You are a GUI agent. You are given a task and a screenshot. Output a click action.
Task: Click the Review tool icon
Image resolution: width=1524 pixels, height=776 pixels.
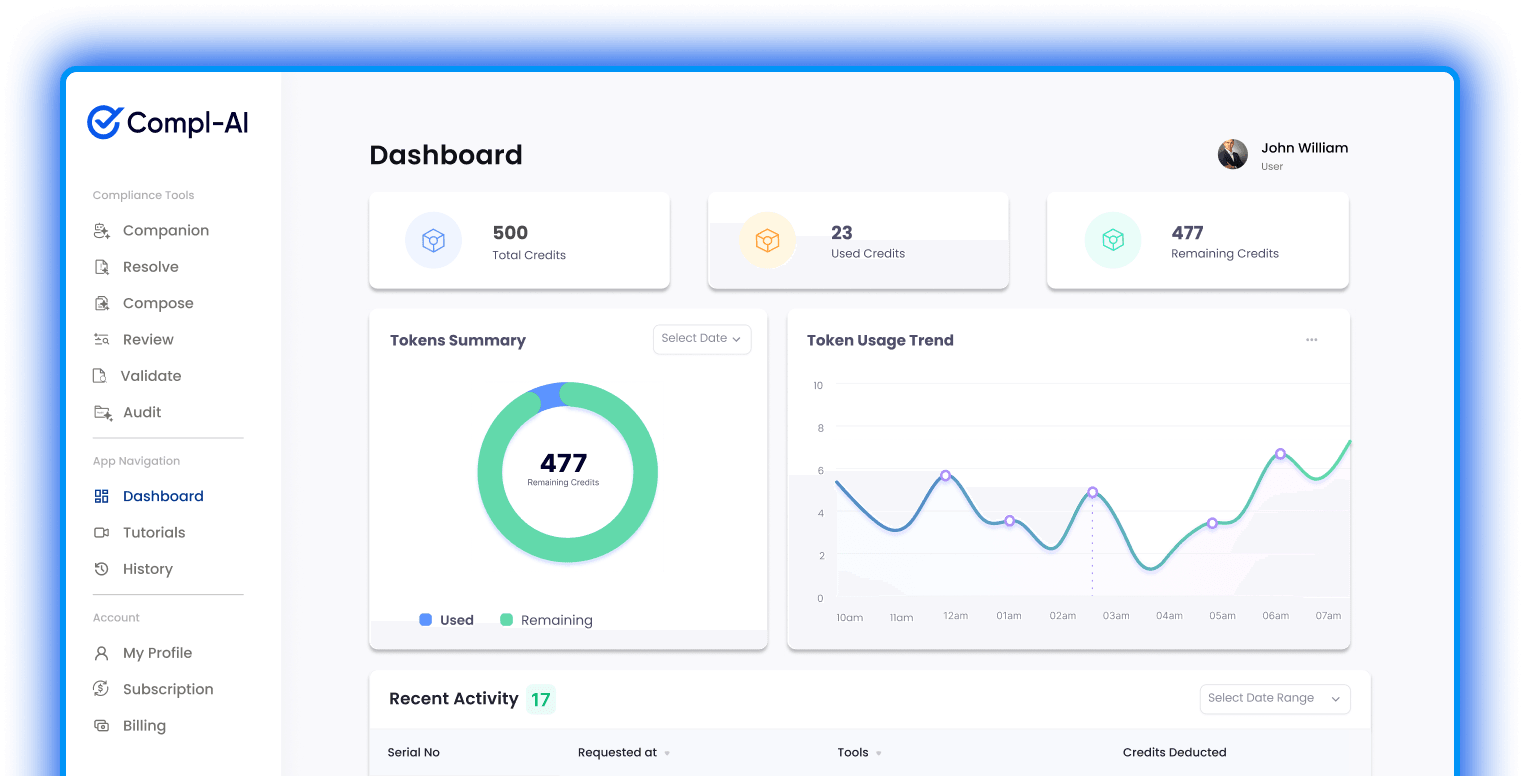101,340
